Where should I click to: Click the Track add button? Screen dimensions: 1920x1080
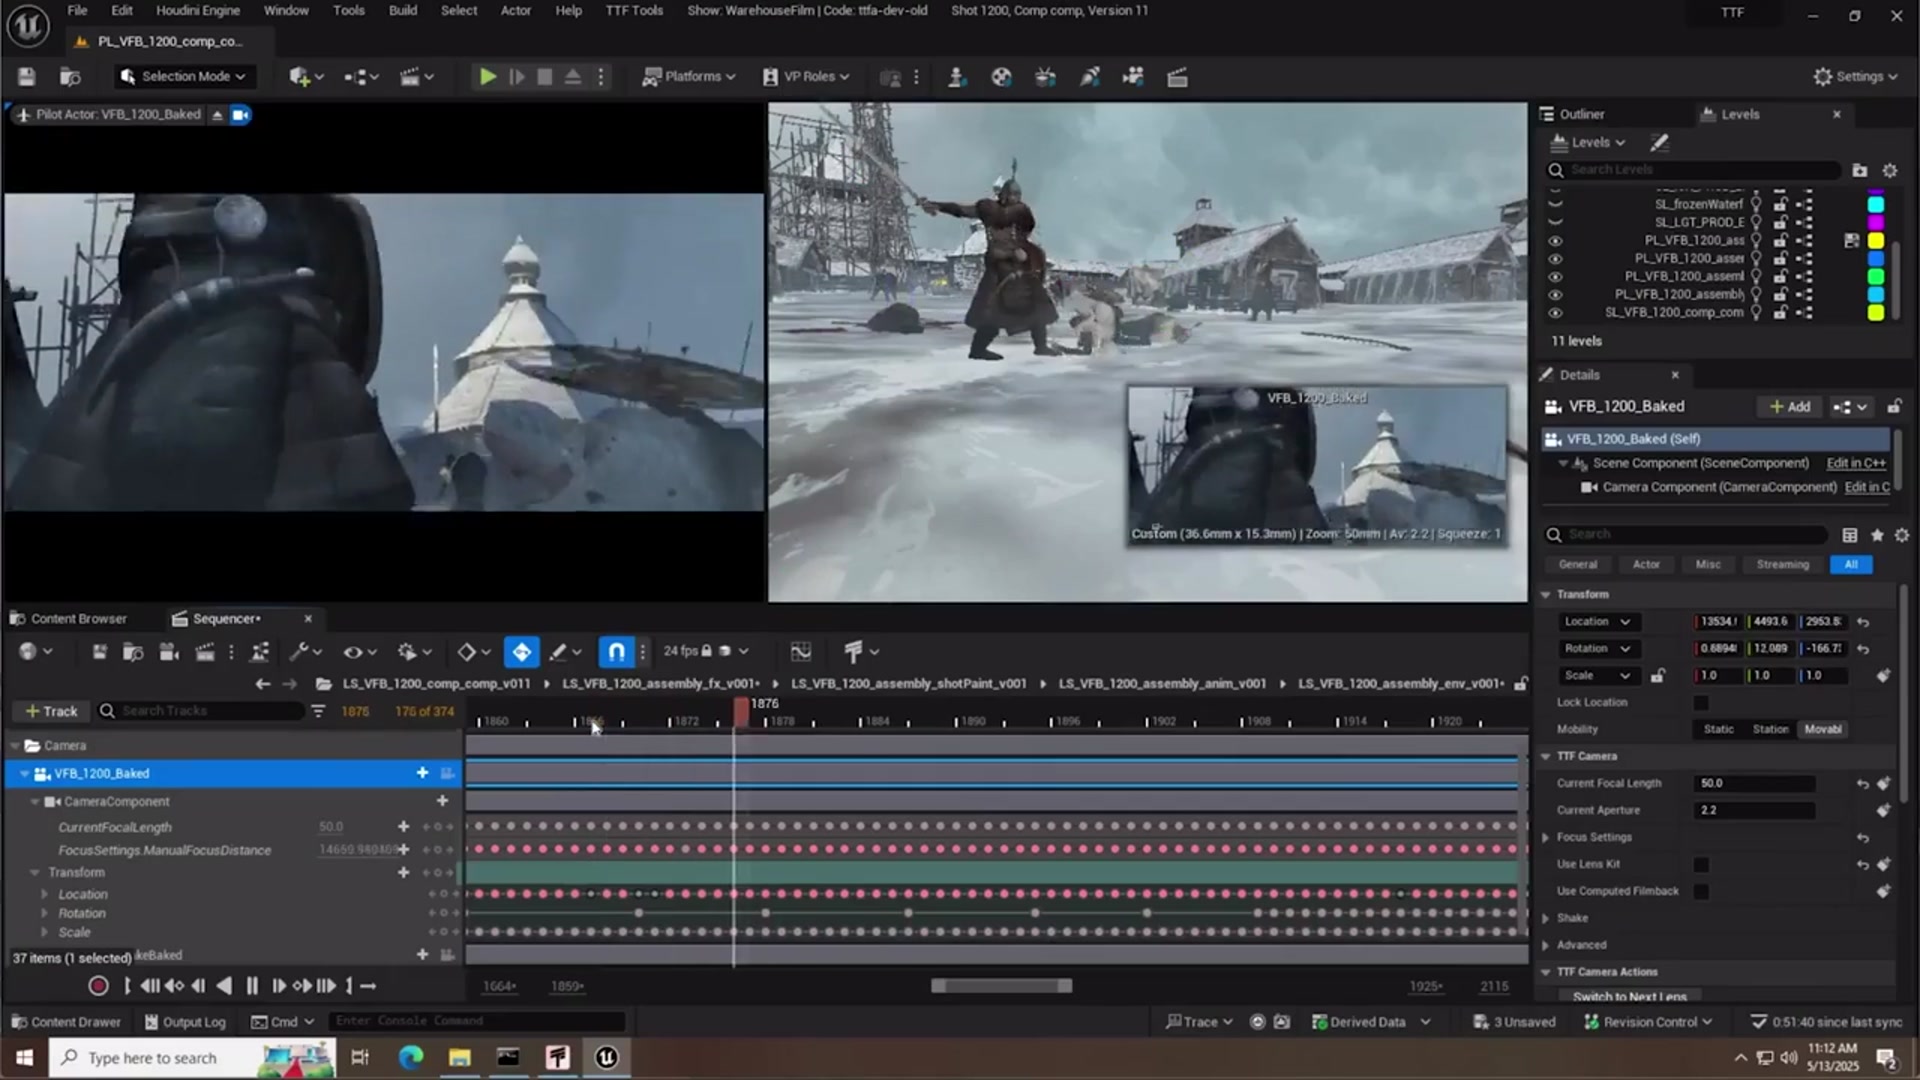coord(51,711)
